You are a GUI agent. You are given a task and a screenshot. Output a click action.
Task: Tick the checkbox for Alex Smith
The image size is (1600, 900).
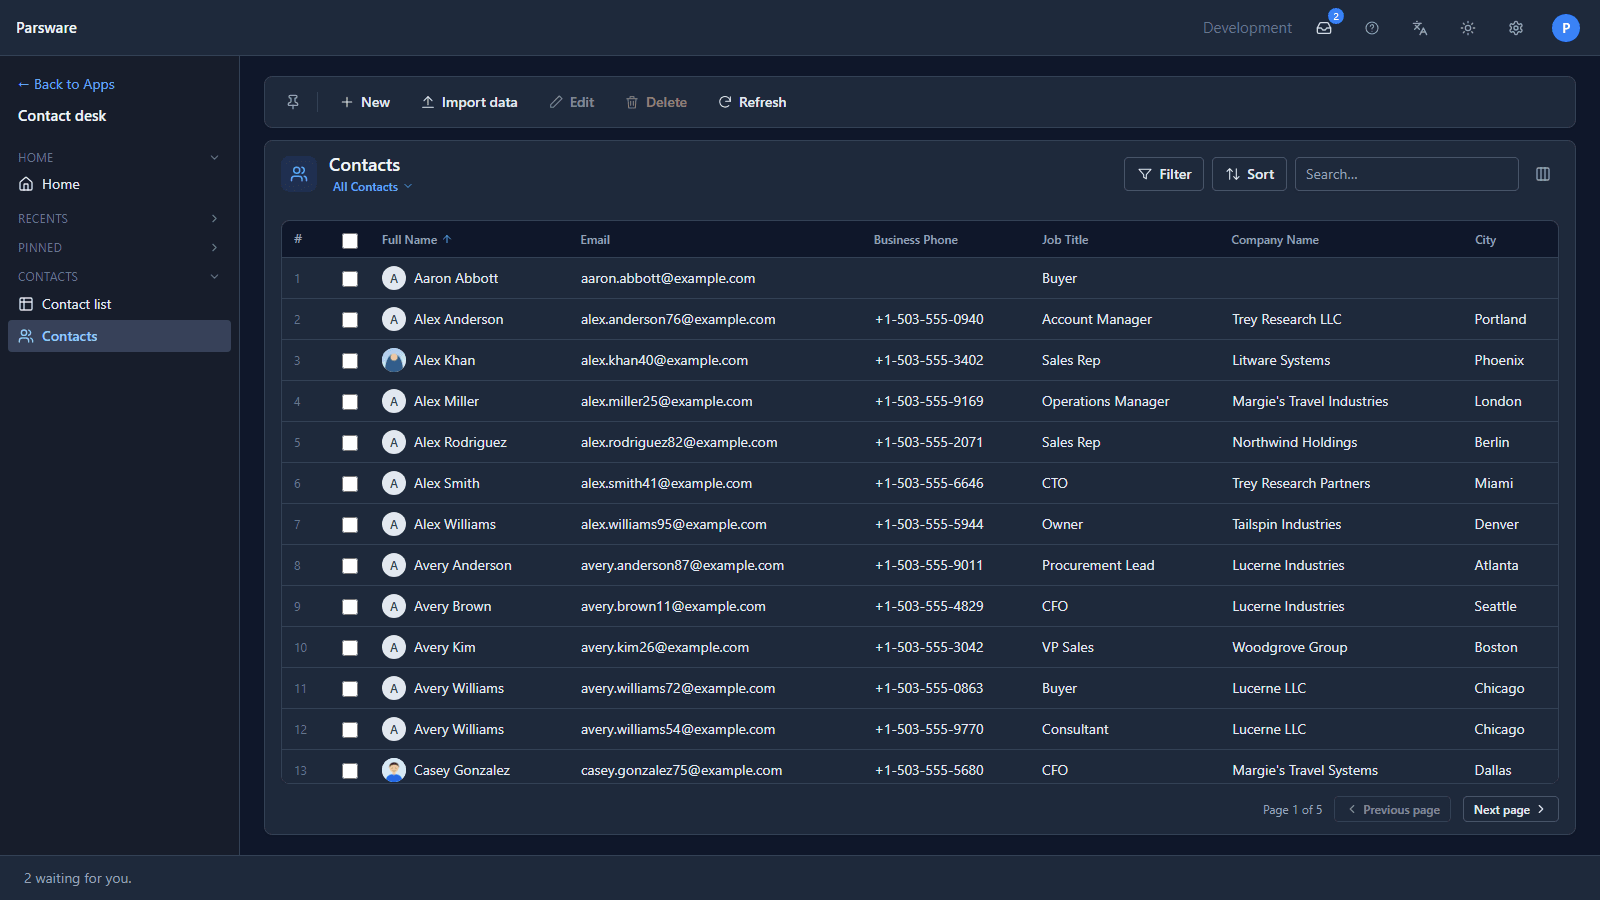tap(350, 484)
